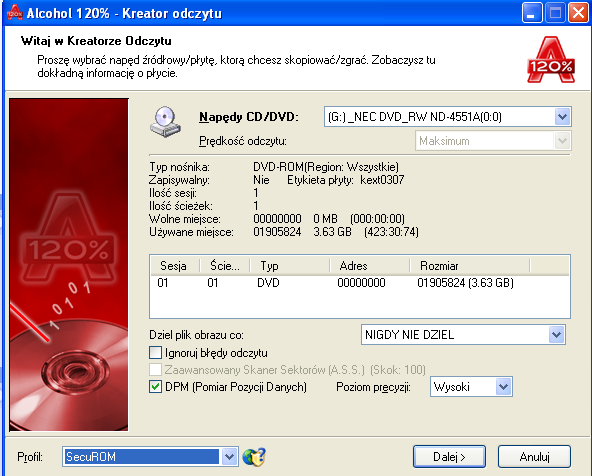Open the Profil SecuROM dropdown
The height and width of the screenshot is (476, 592).
click(229, 457)
